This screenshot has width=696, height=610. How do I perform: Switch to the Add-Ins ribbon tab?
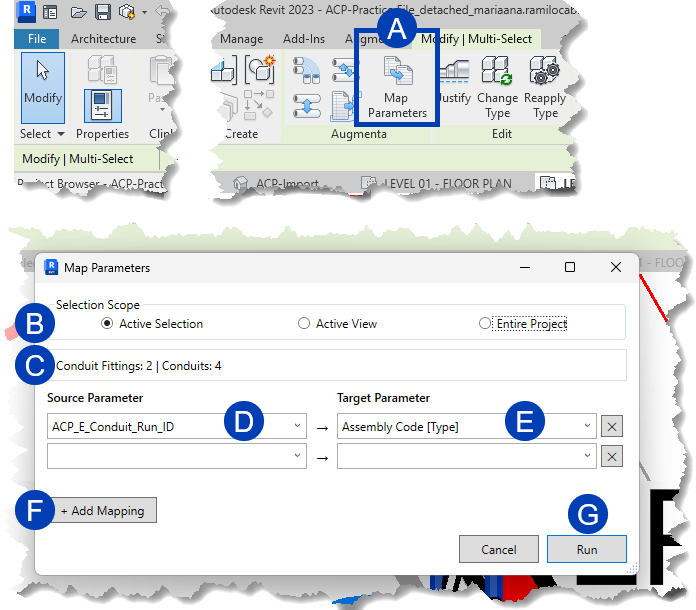click(304, 39)
